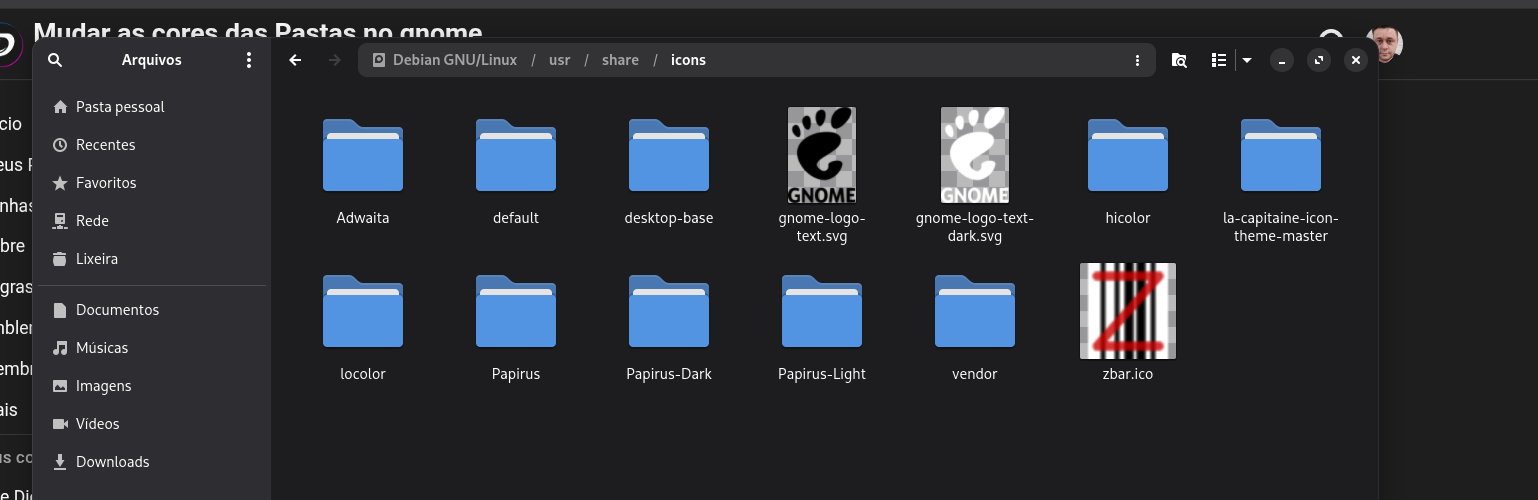The height and width of the screenshot is (500, 1538).
Task: Open the Arquivos main menu (three dots)
Action: [x=249, y=60]
